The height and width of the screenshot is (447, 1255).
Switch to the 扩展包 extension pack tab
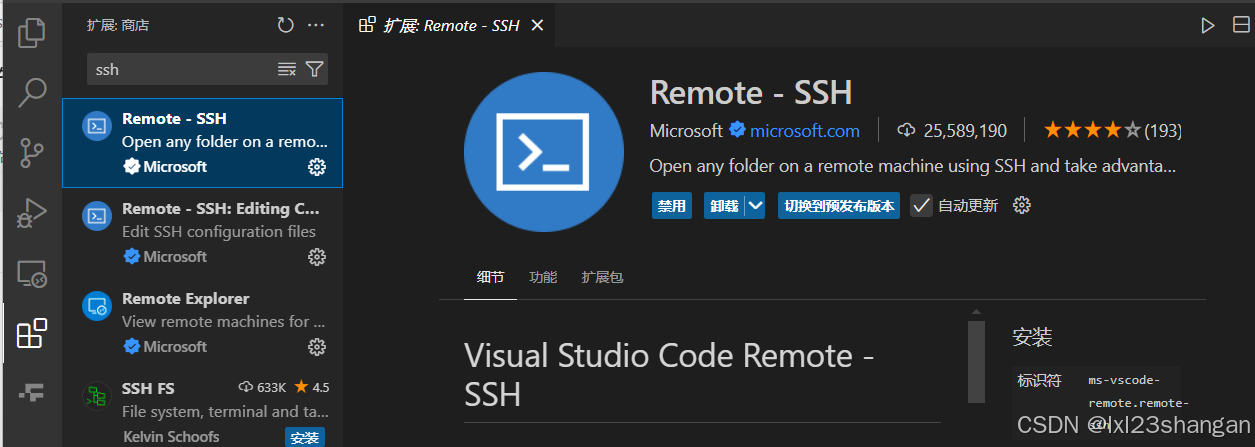(602, 277)
